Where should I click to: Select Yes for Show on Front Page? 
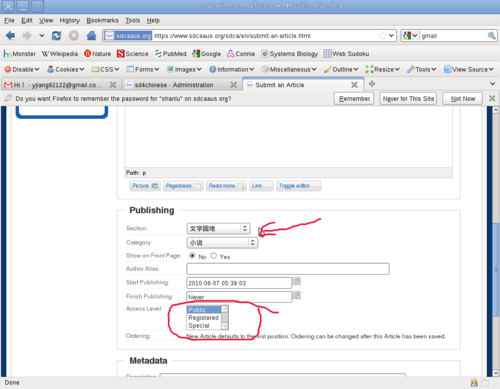[x=214, y=256]
